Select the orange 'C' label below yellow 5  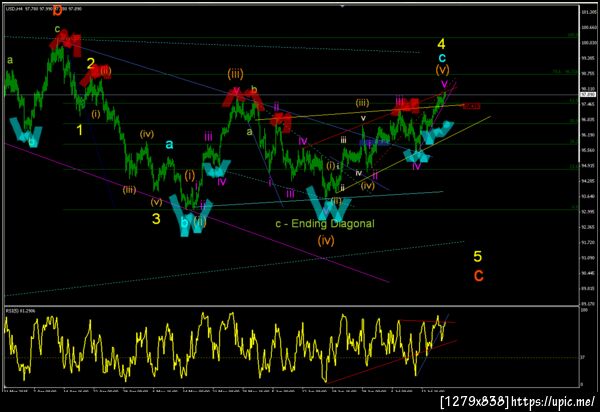478,276
